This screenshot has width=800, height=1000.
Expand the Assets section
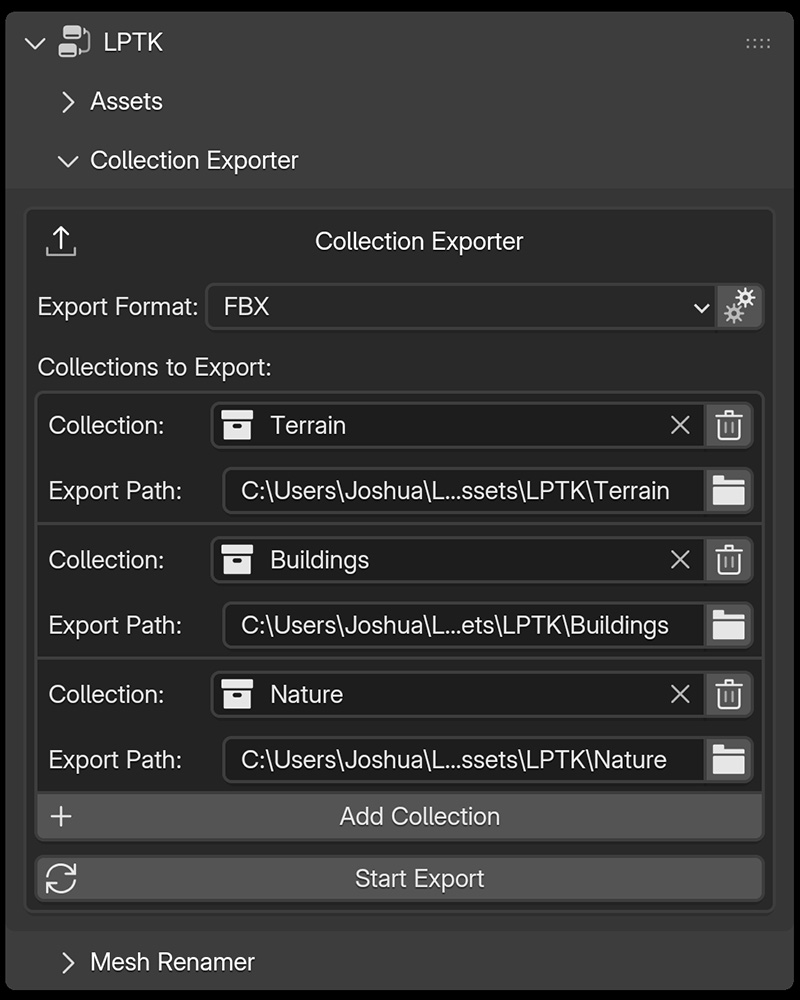tap(67, 101)
